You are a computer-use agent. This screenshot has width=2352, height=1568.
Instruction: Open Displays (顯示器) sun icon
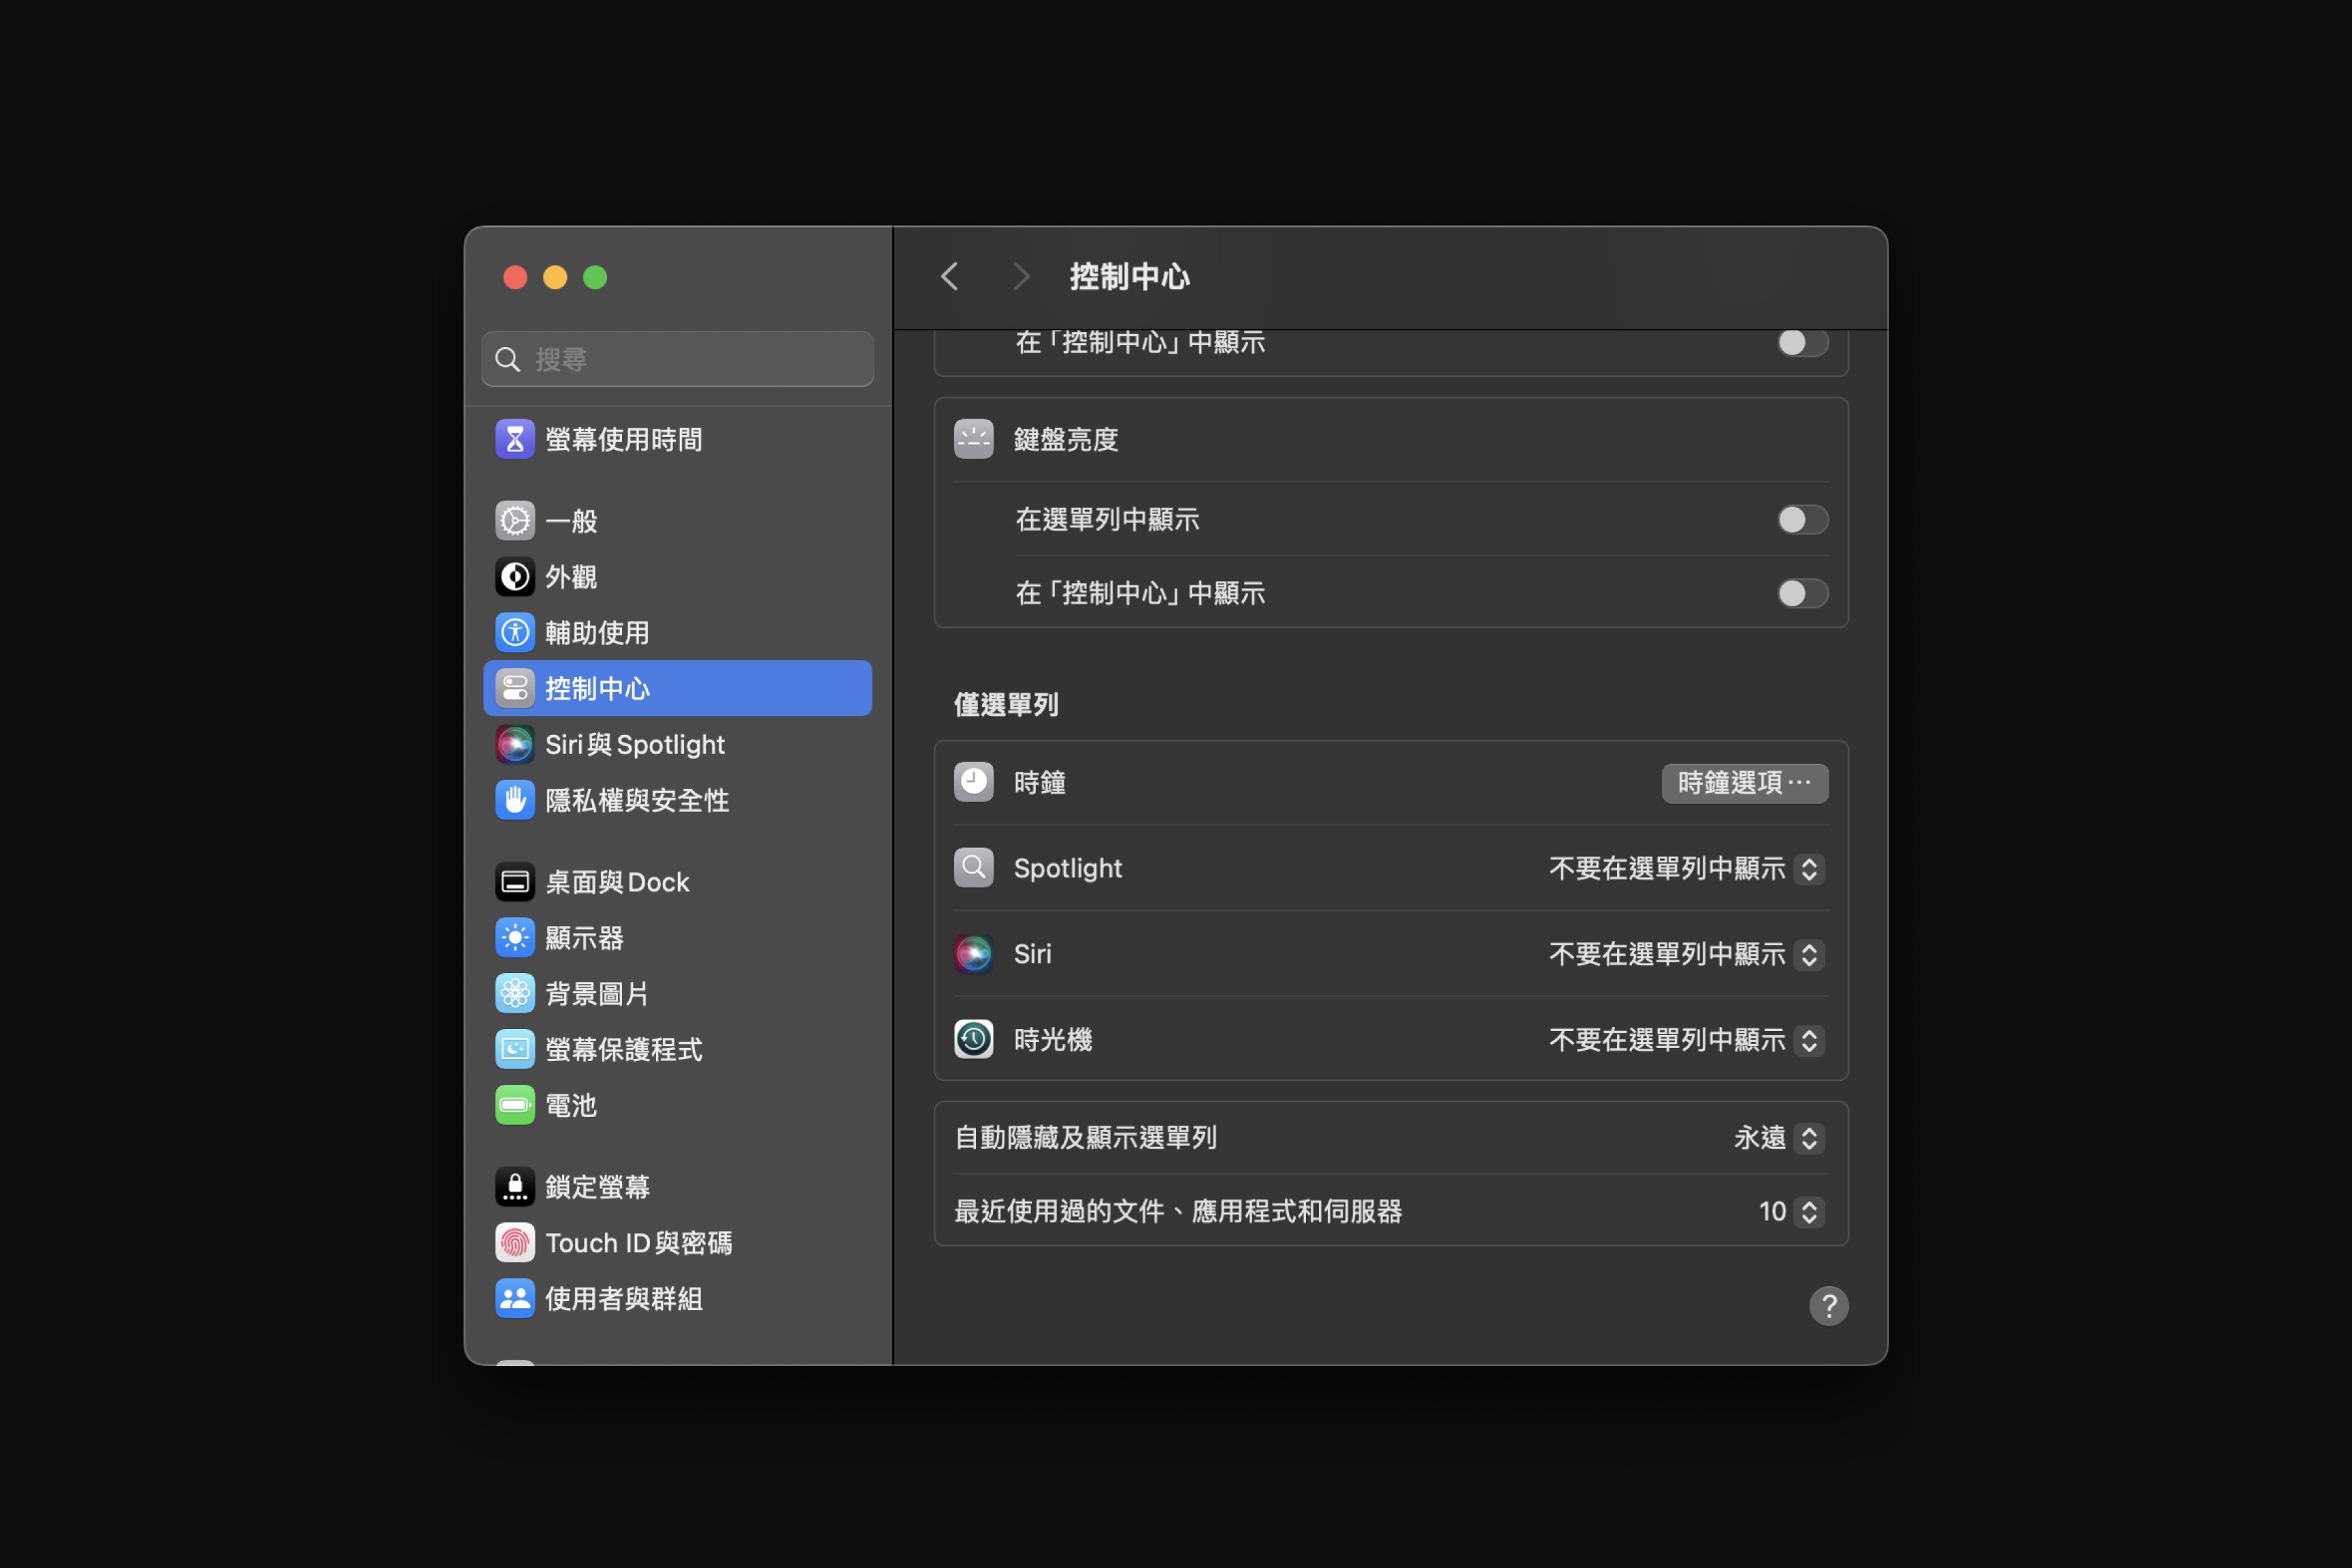pos(514,938)
